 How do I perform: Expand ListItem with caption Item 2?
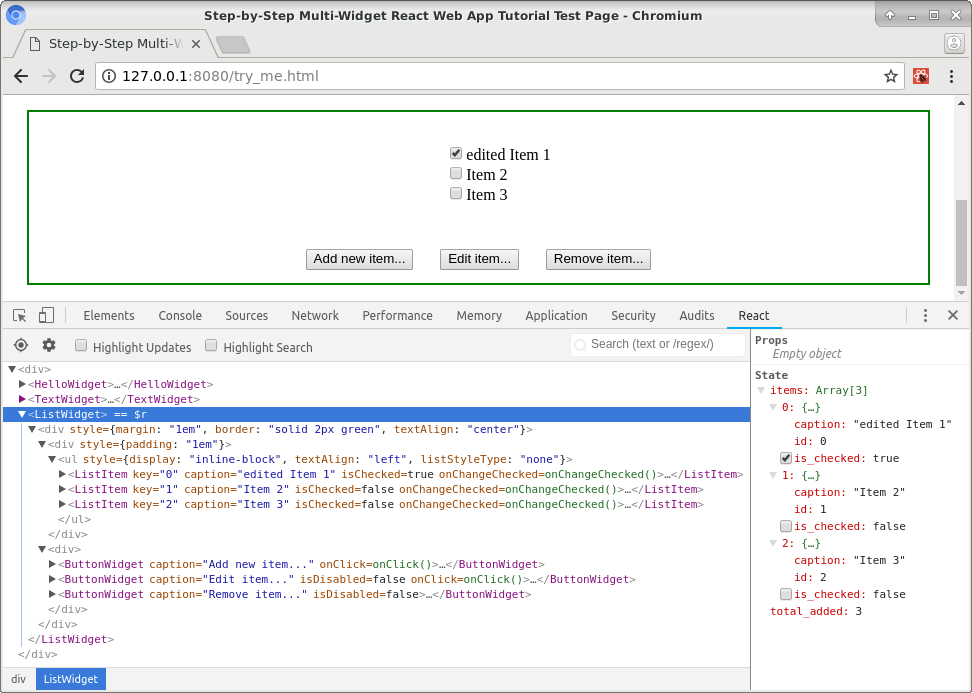click(x=62, y=489)
